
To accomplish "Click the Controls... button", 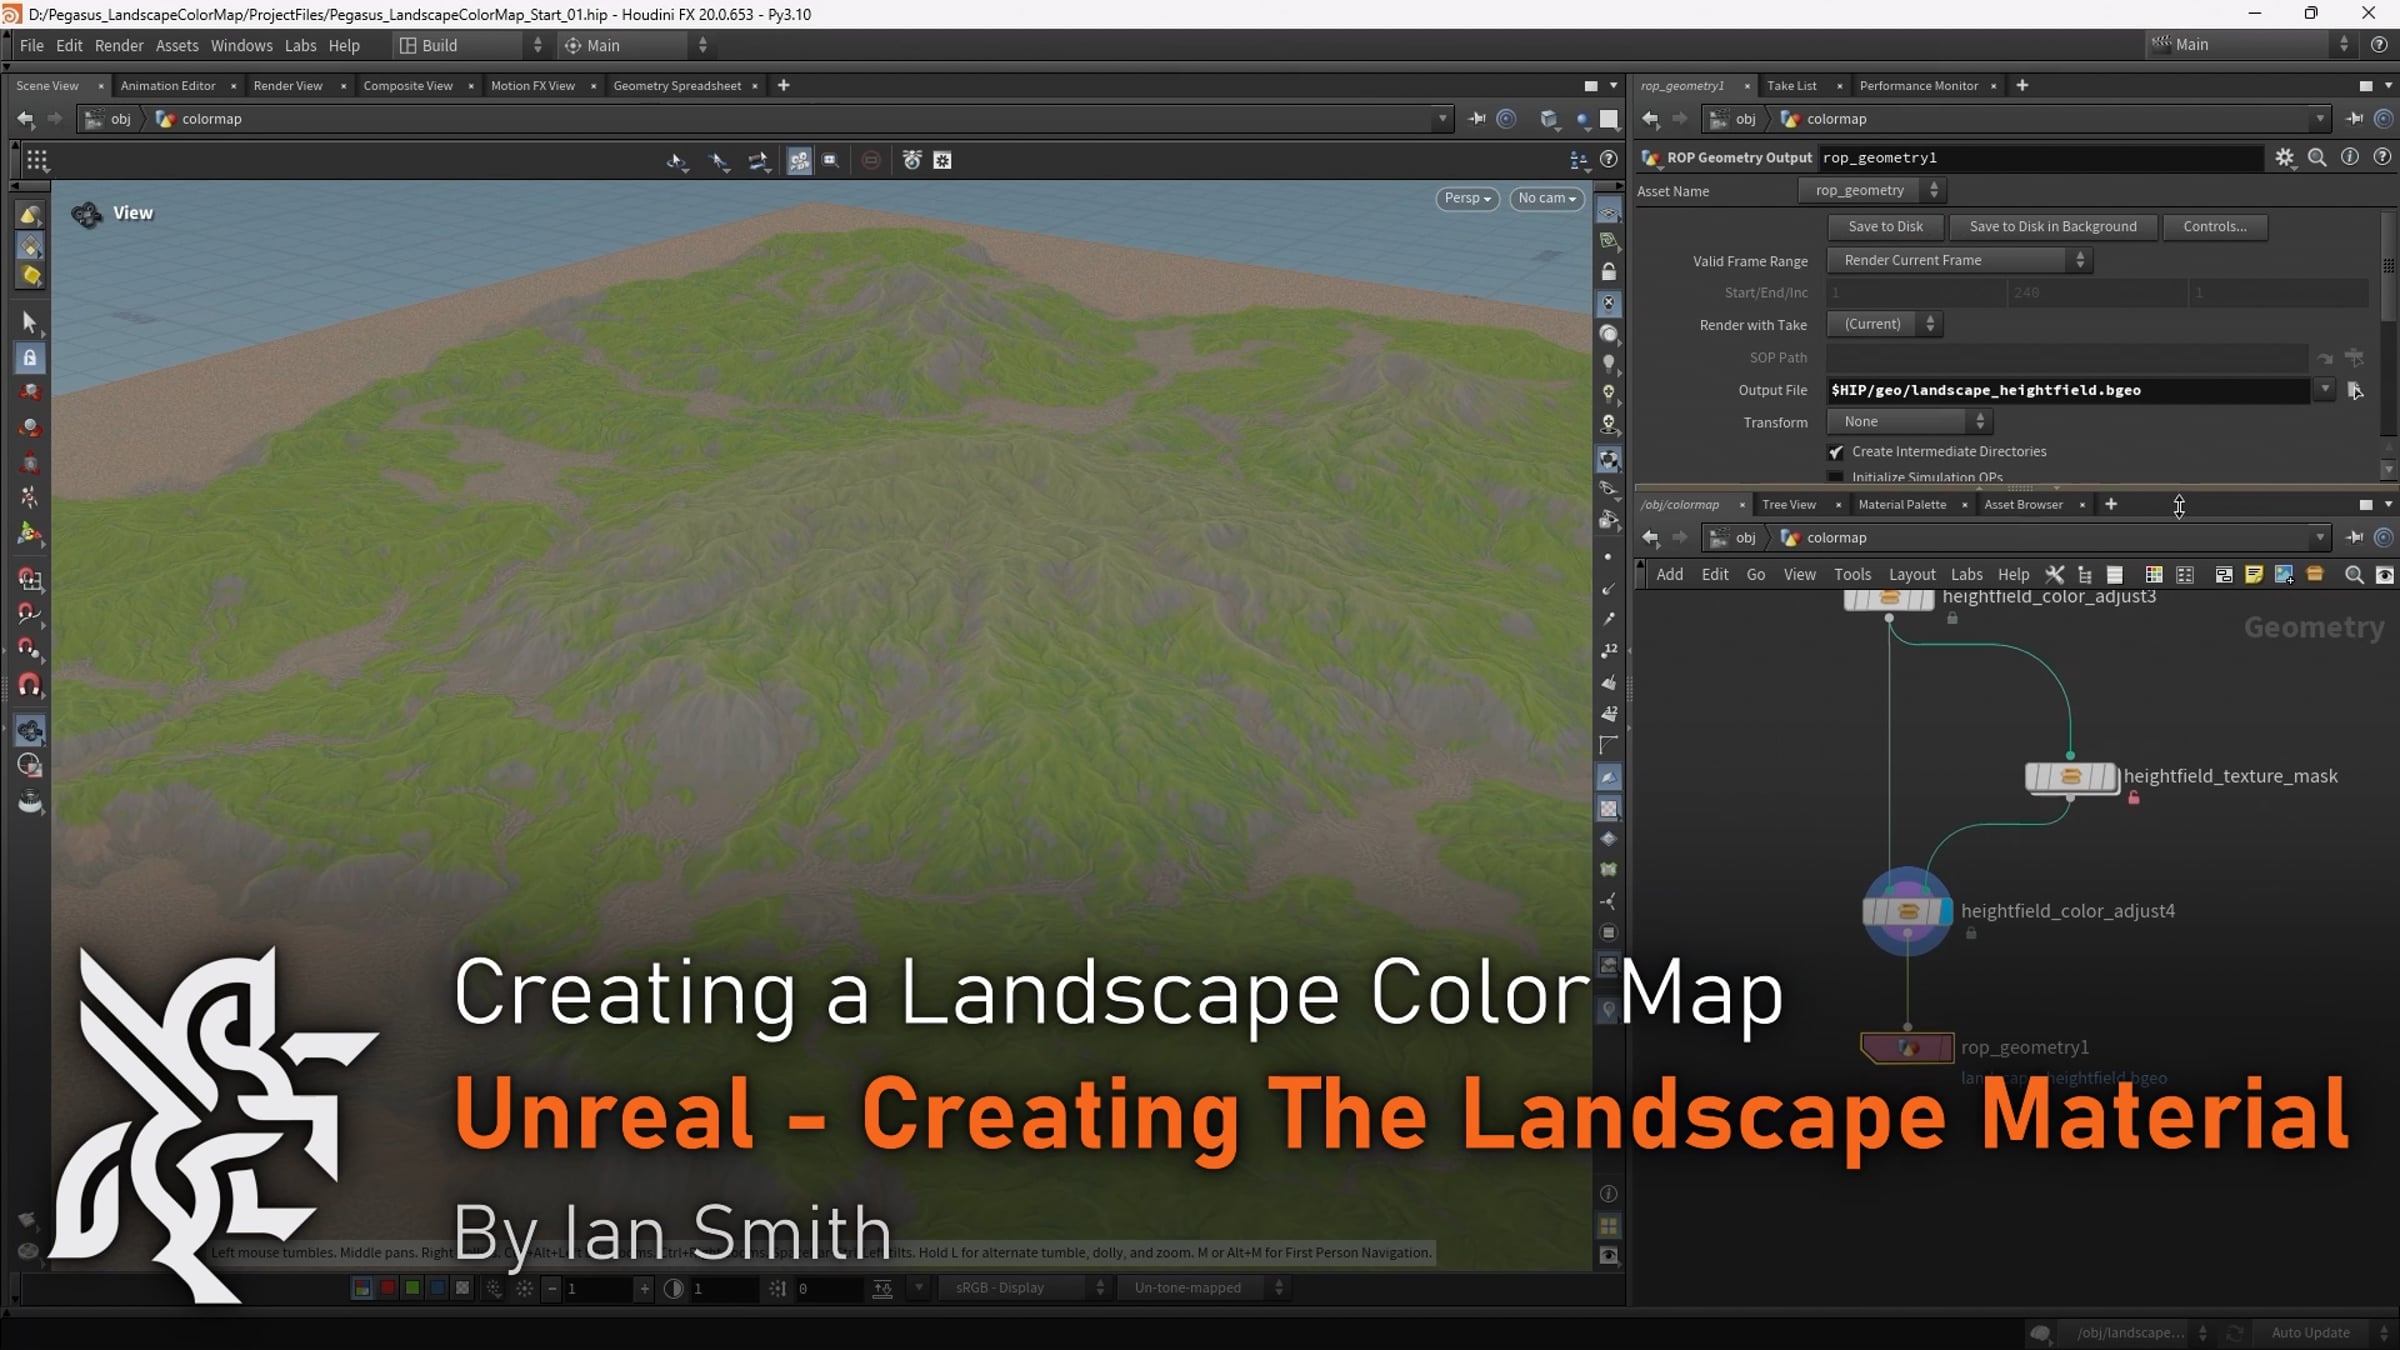I will pos(2214,227).
